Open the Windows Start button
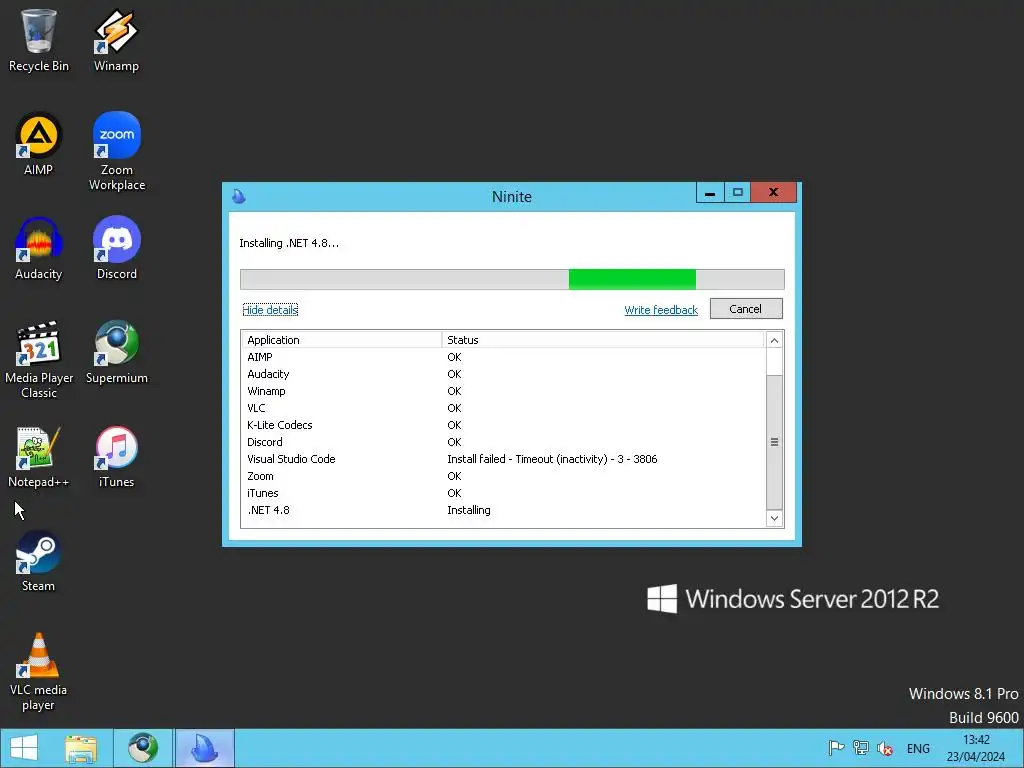The width and height of the screenshot is (1024, 768). click(24, 748)
